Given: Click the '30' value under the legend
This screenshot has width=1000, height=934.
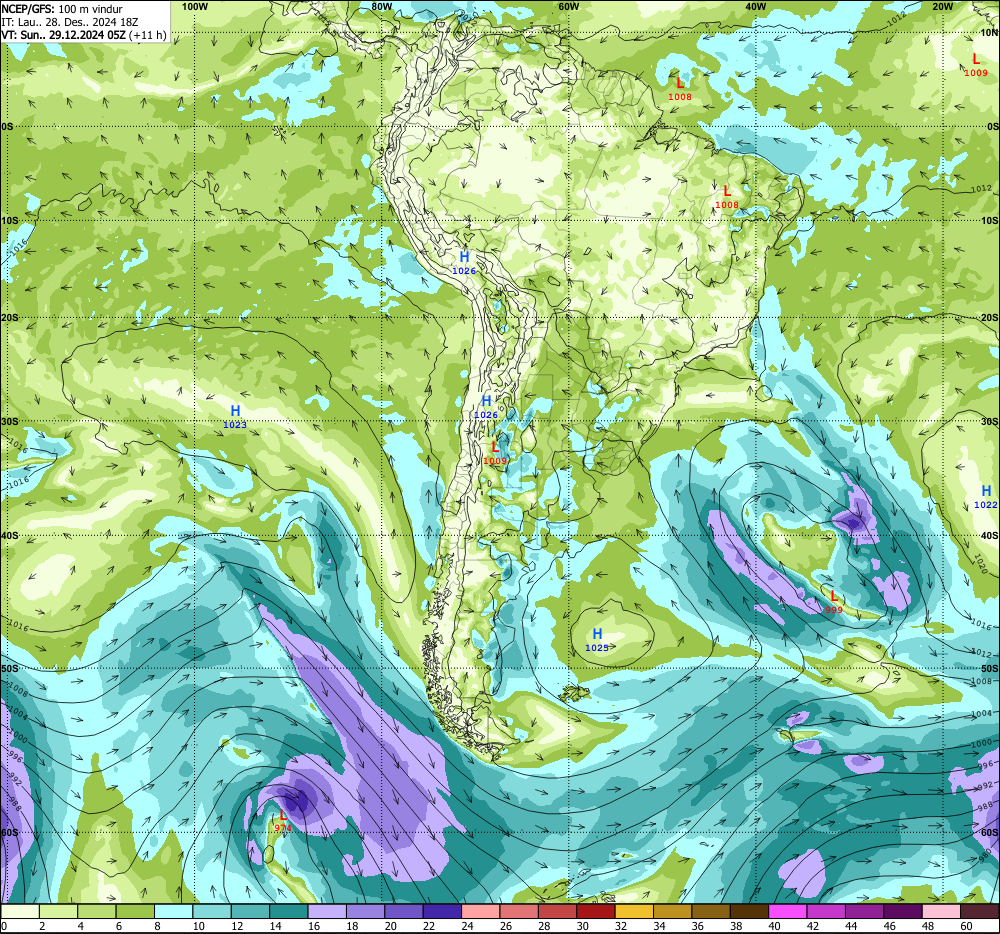Looking at the screenshot, I should pos(583,926).
